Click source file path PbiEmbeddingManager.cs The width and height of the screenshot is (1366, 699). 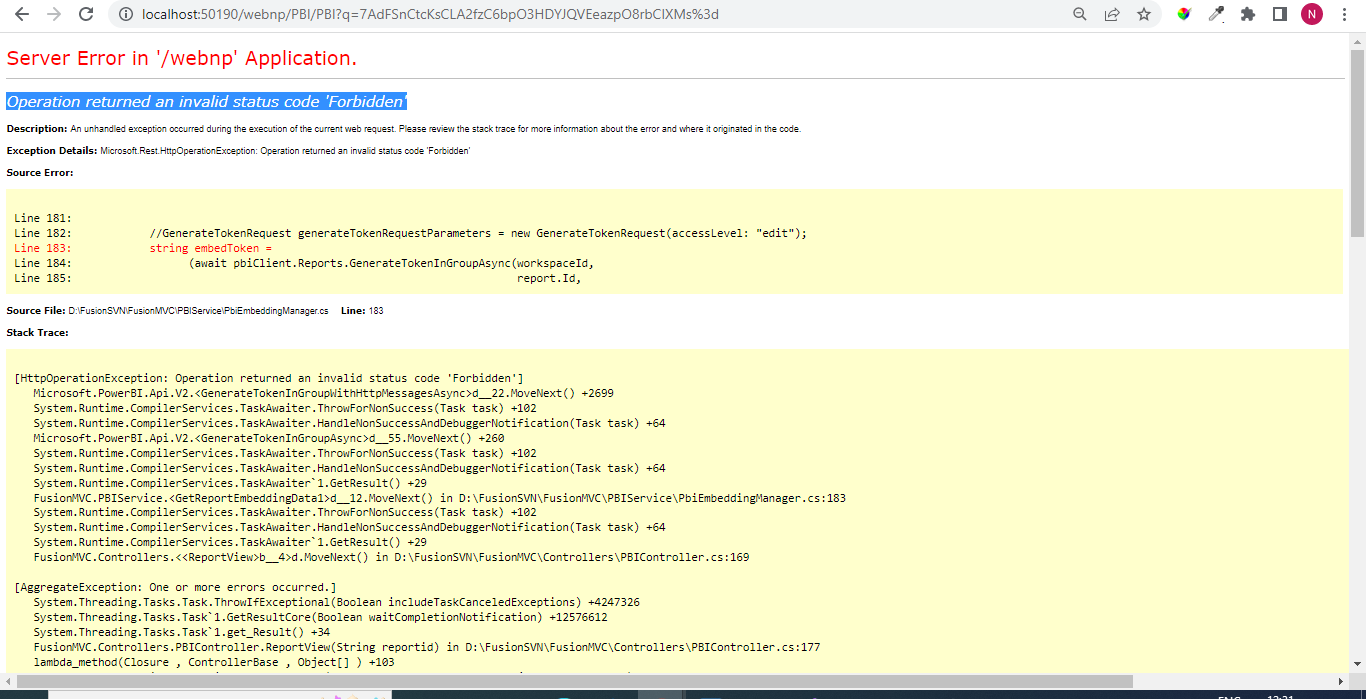[x=198, y=311]
